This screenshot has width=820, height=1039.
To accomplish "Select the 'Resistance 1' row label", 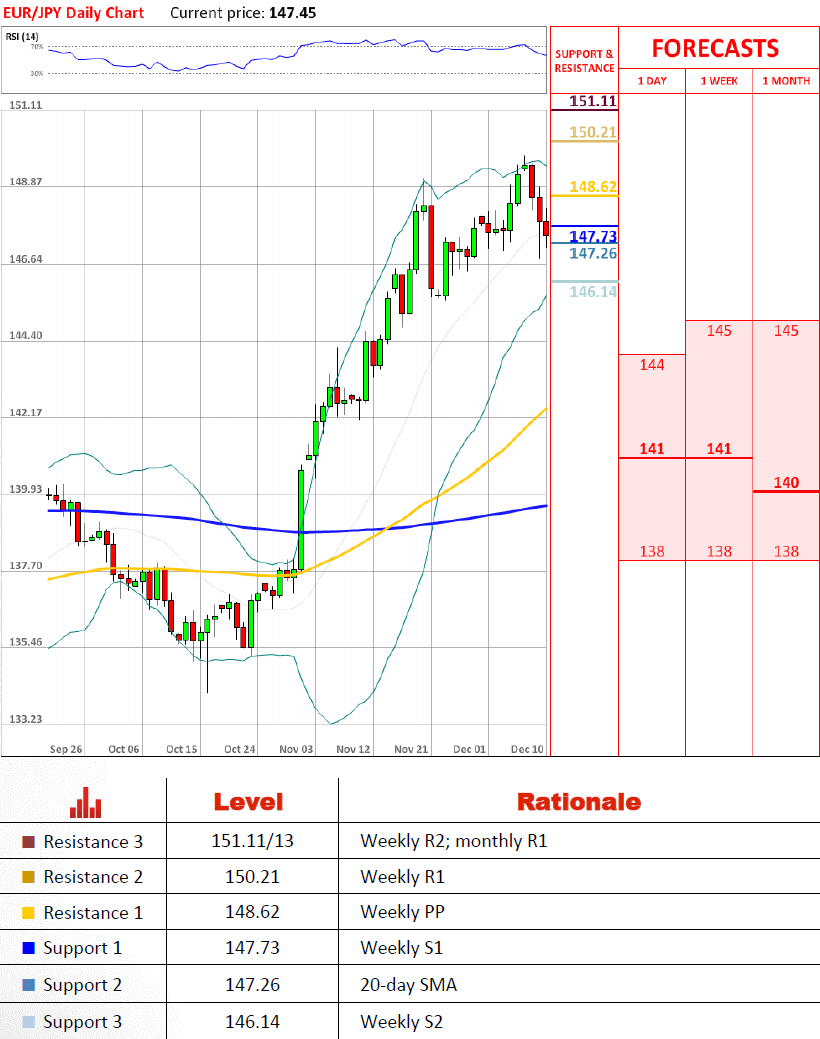I will 93,912.
